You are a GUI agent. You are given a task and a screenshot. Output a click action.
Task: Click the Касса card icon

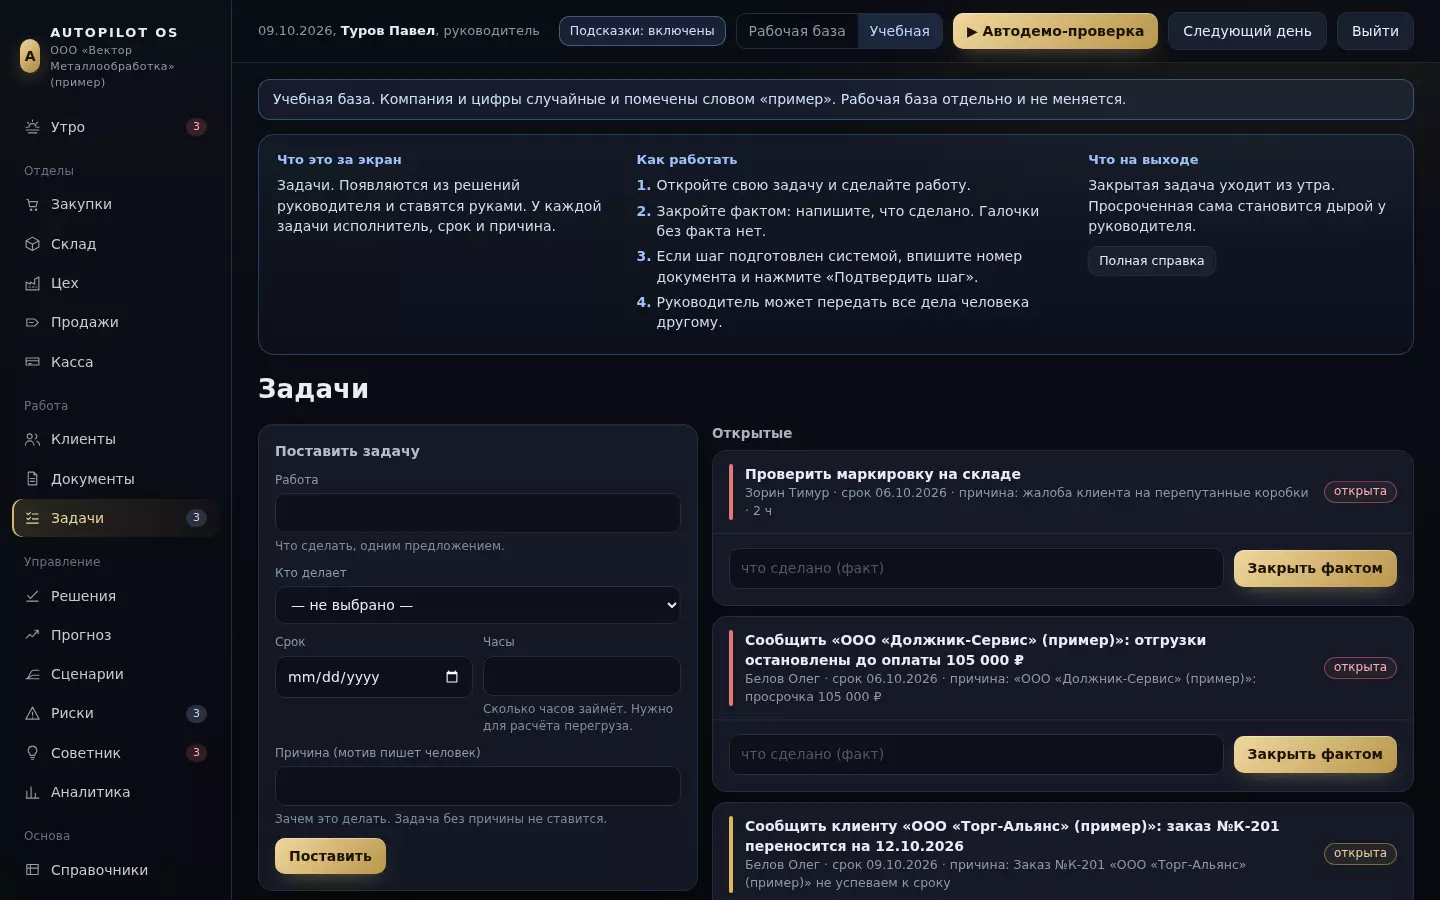(32, 362)
